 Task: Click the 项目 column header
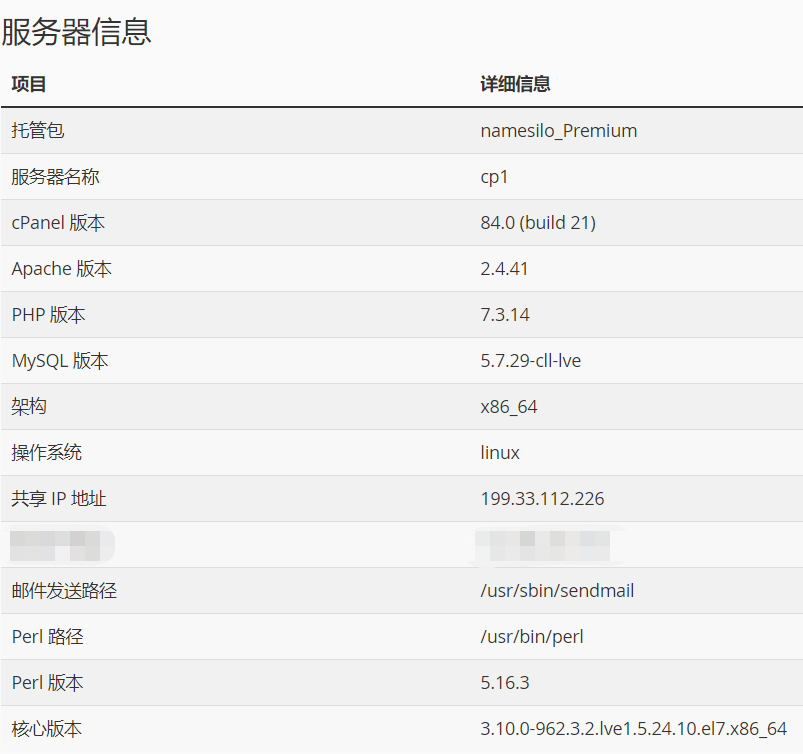(x=29, y=84)
